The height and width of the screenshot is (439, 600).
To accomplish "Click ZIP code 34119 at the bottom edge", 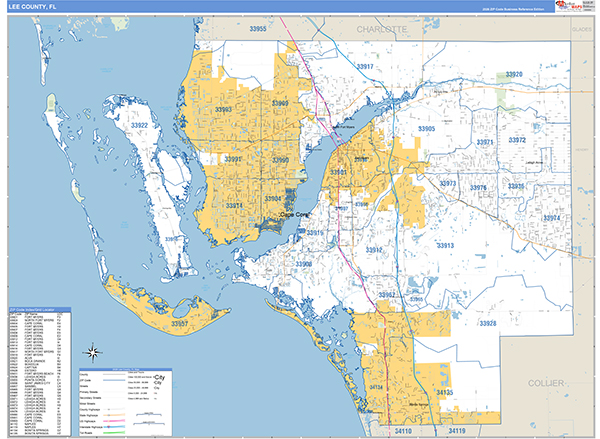I will [457, 431].
